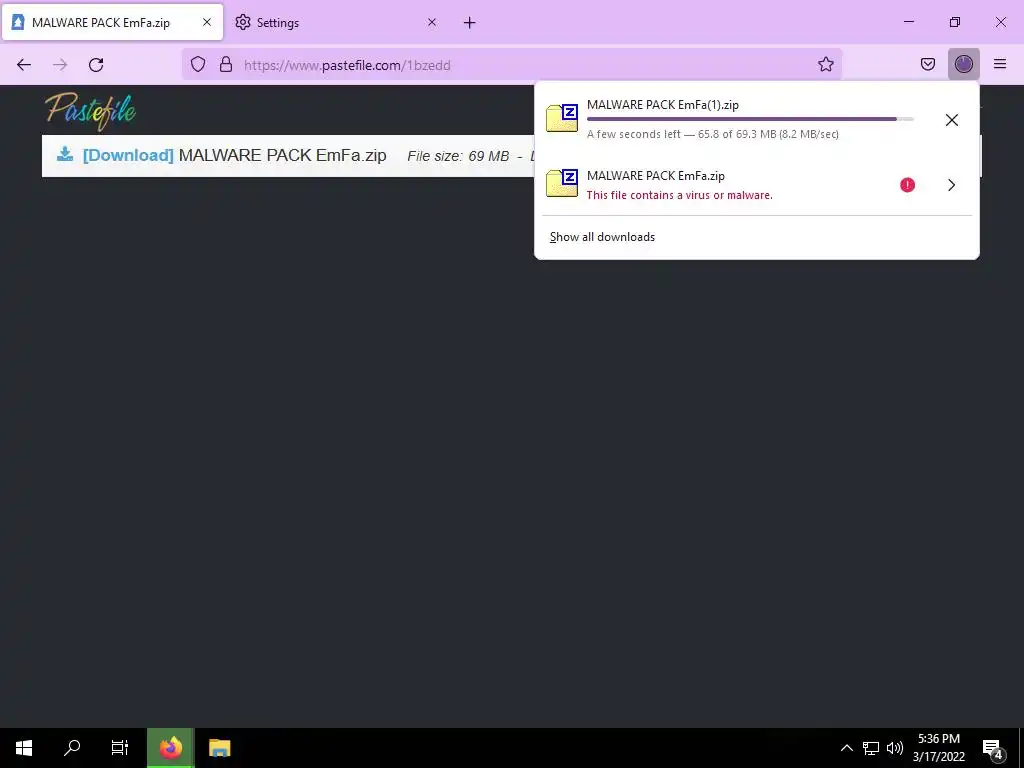
Task: Click the download progress bar
Action: (750, 119)
